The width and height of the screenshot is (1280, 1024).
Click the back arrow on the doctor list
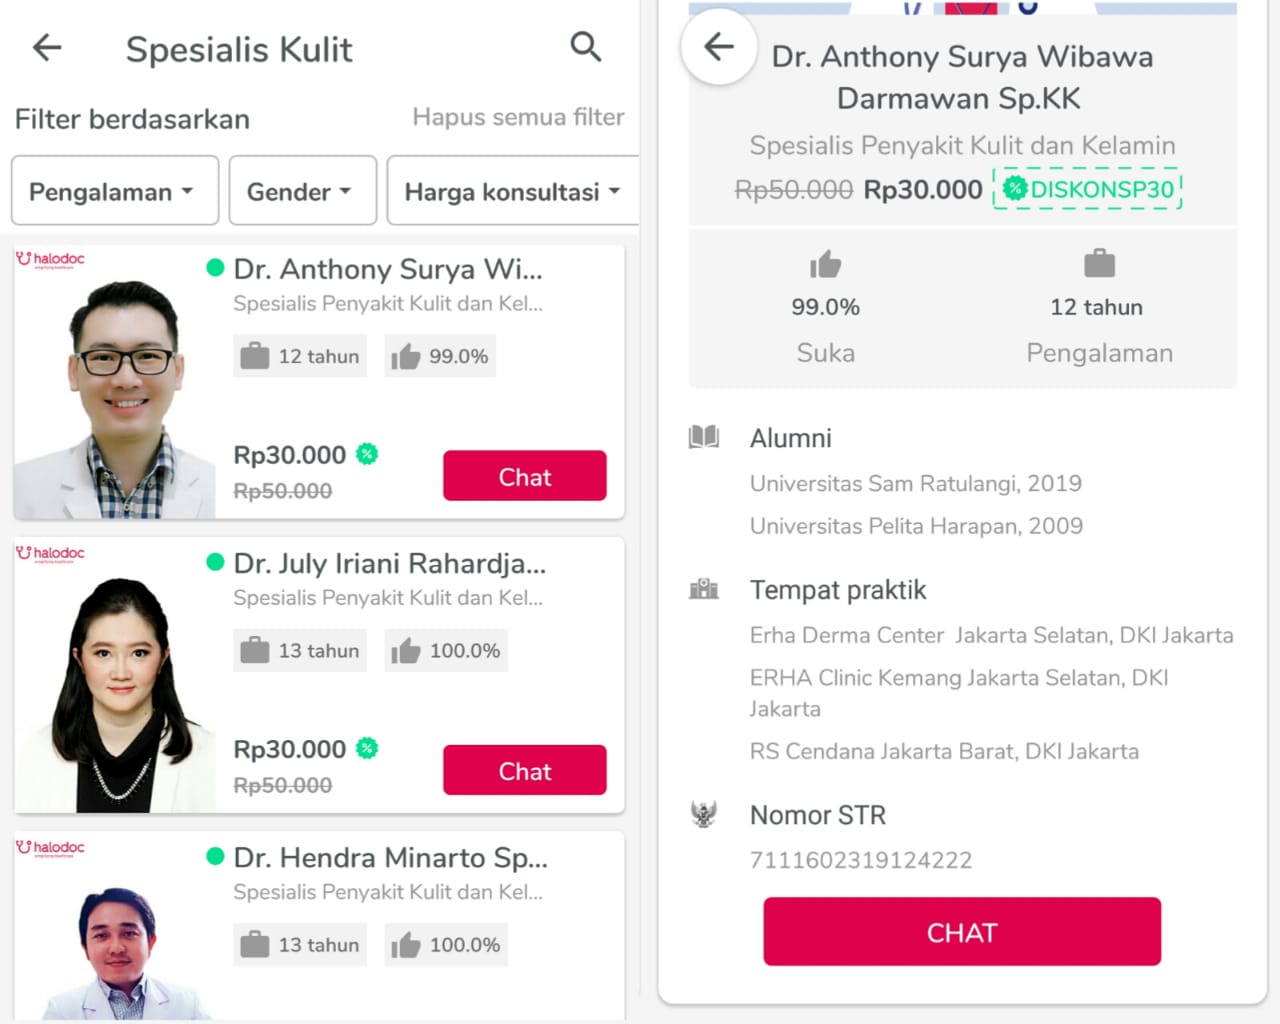[x=46, y=47]
